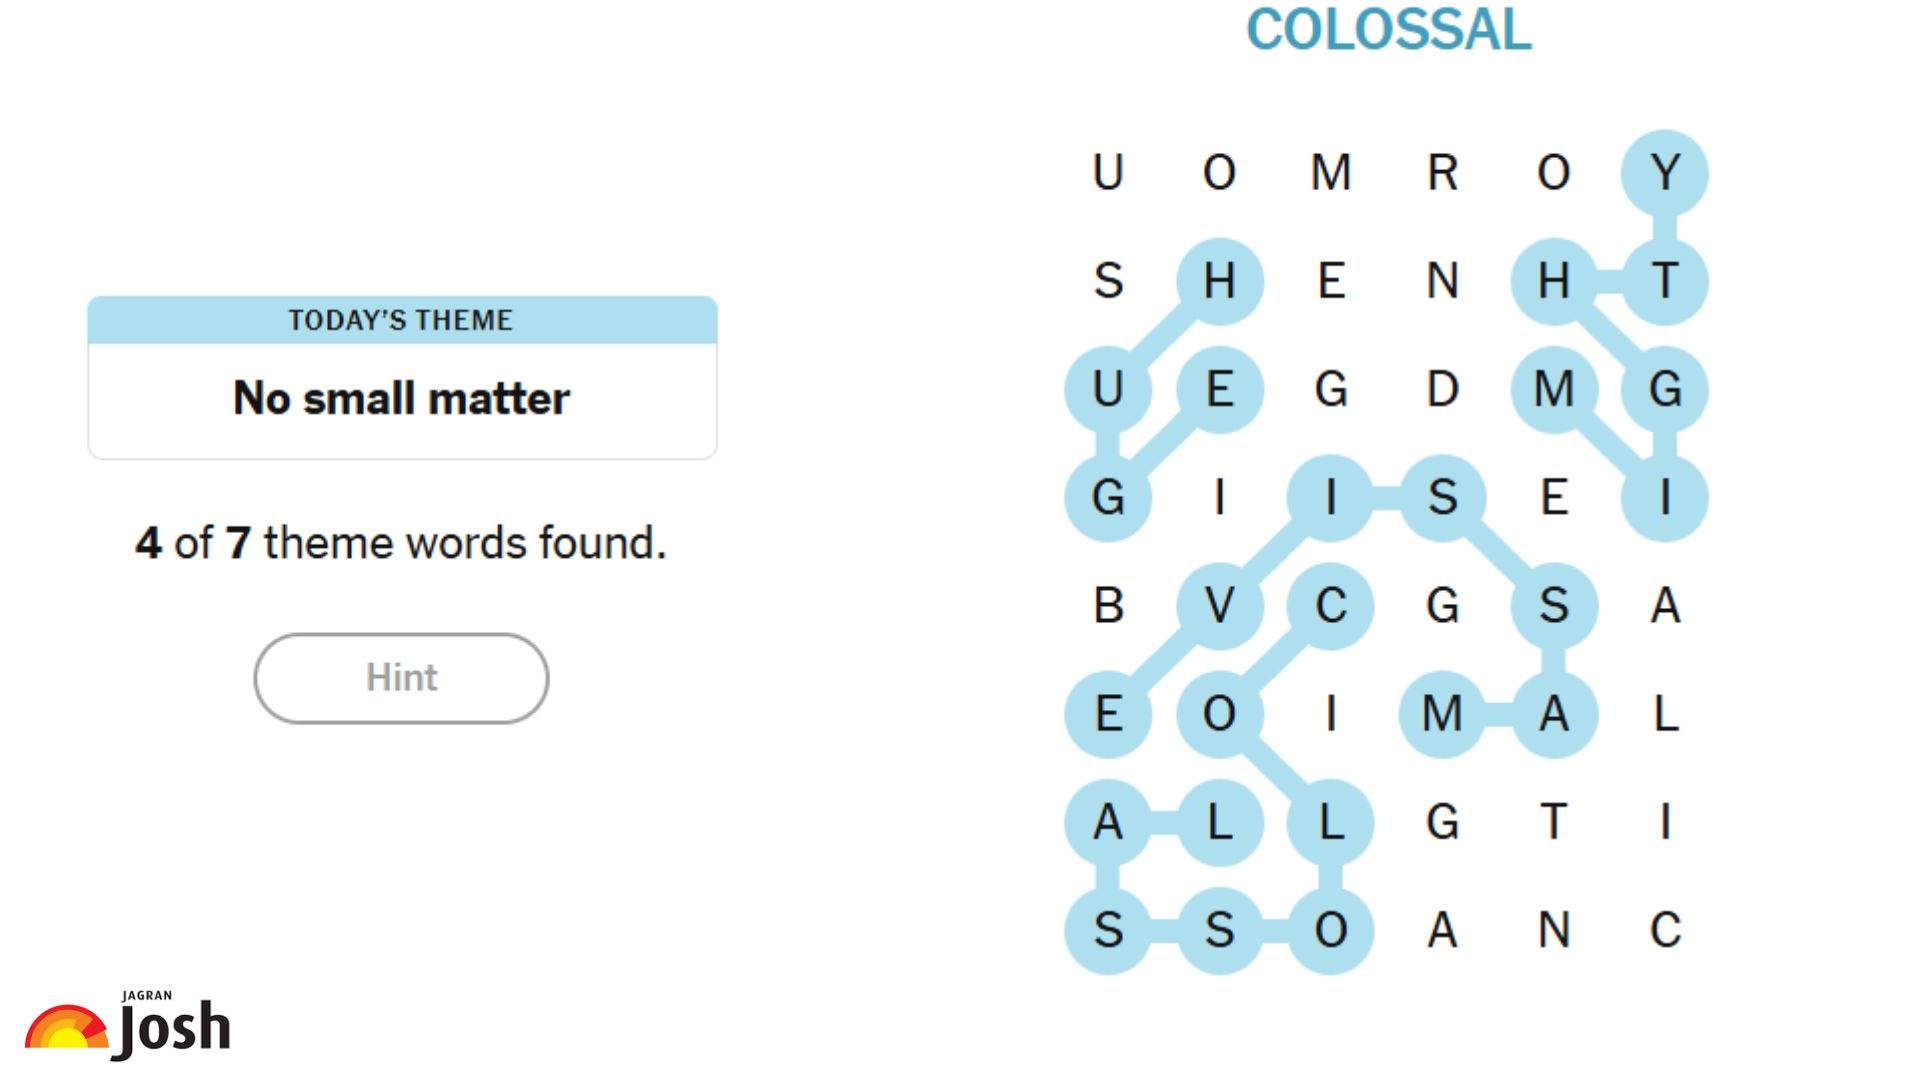Click the B letter at the start of row five
The width and height of the screenshot is (1920, 1080).
click(1106, 607)
